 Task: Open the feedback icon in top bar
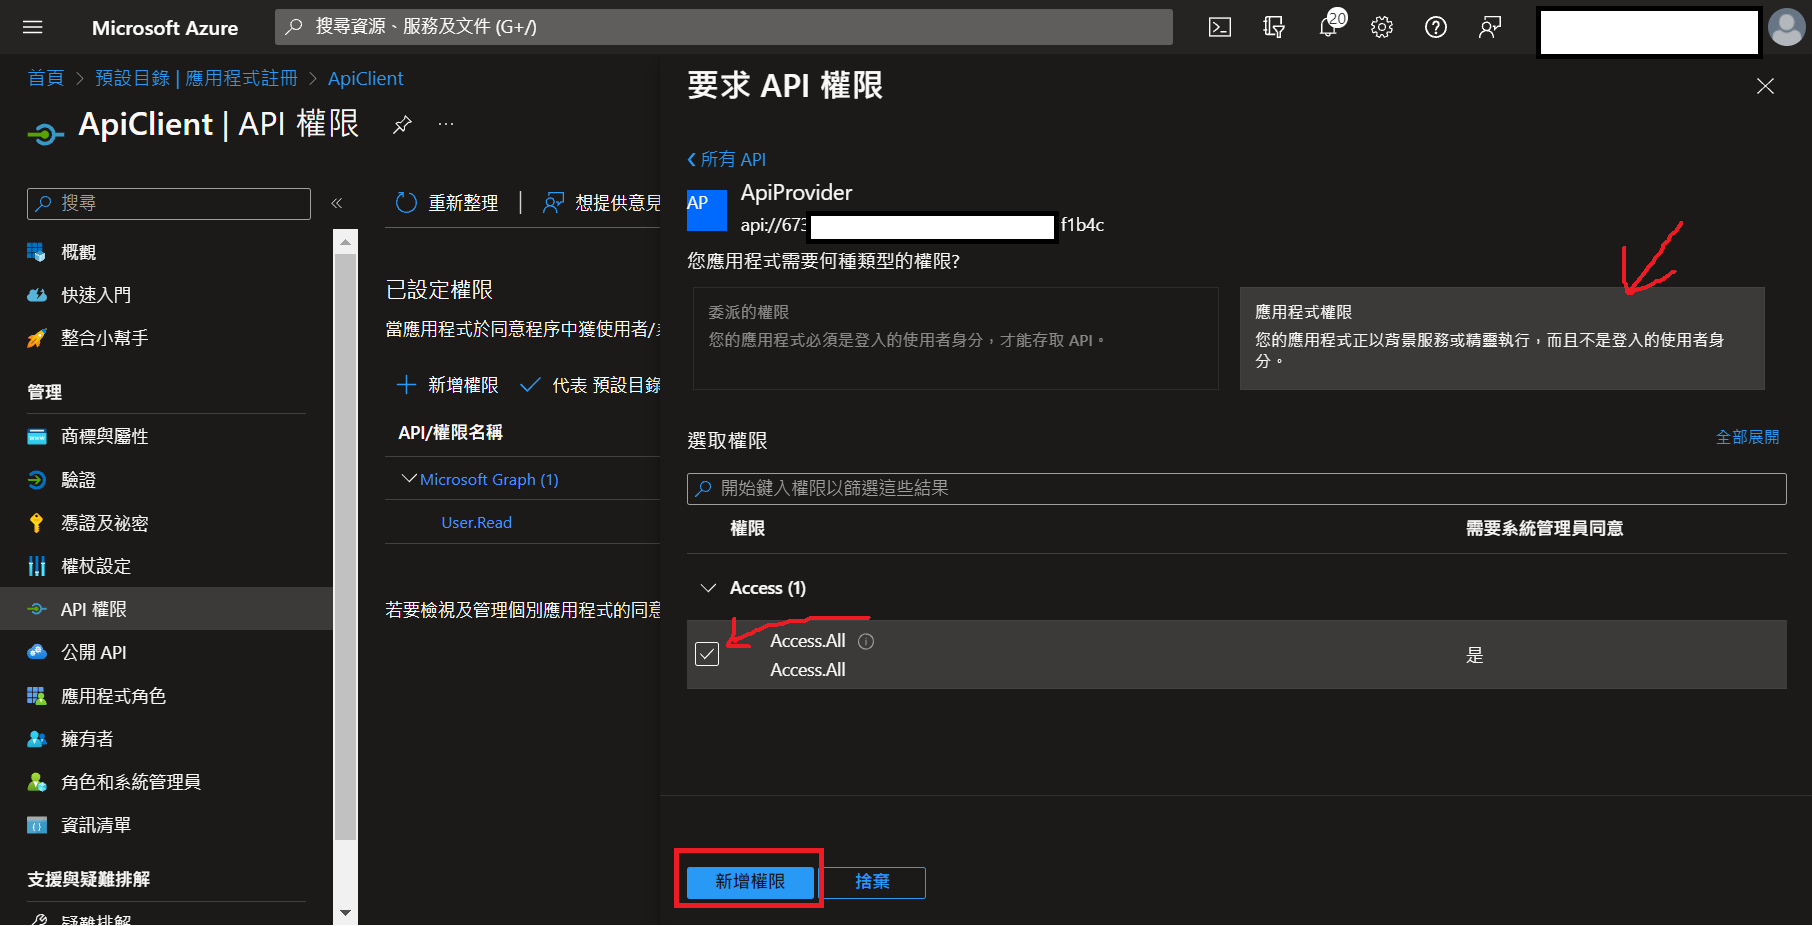[x=1490, y=27]
